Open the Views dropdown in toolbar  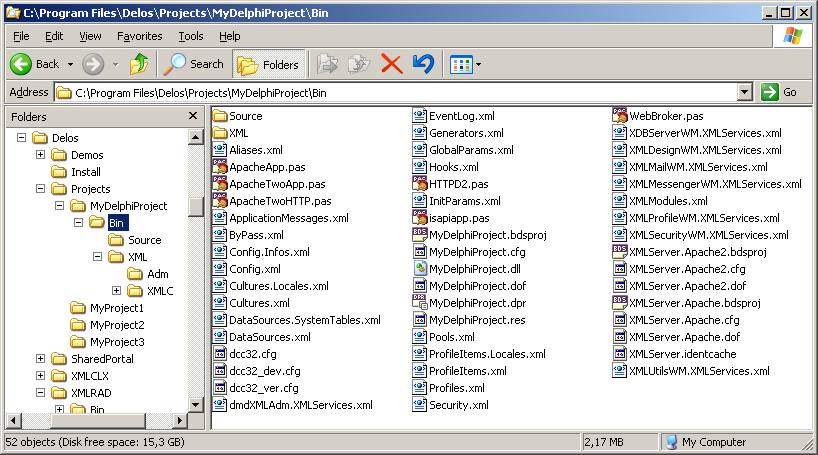[x=466, y=64]
